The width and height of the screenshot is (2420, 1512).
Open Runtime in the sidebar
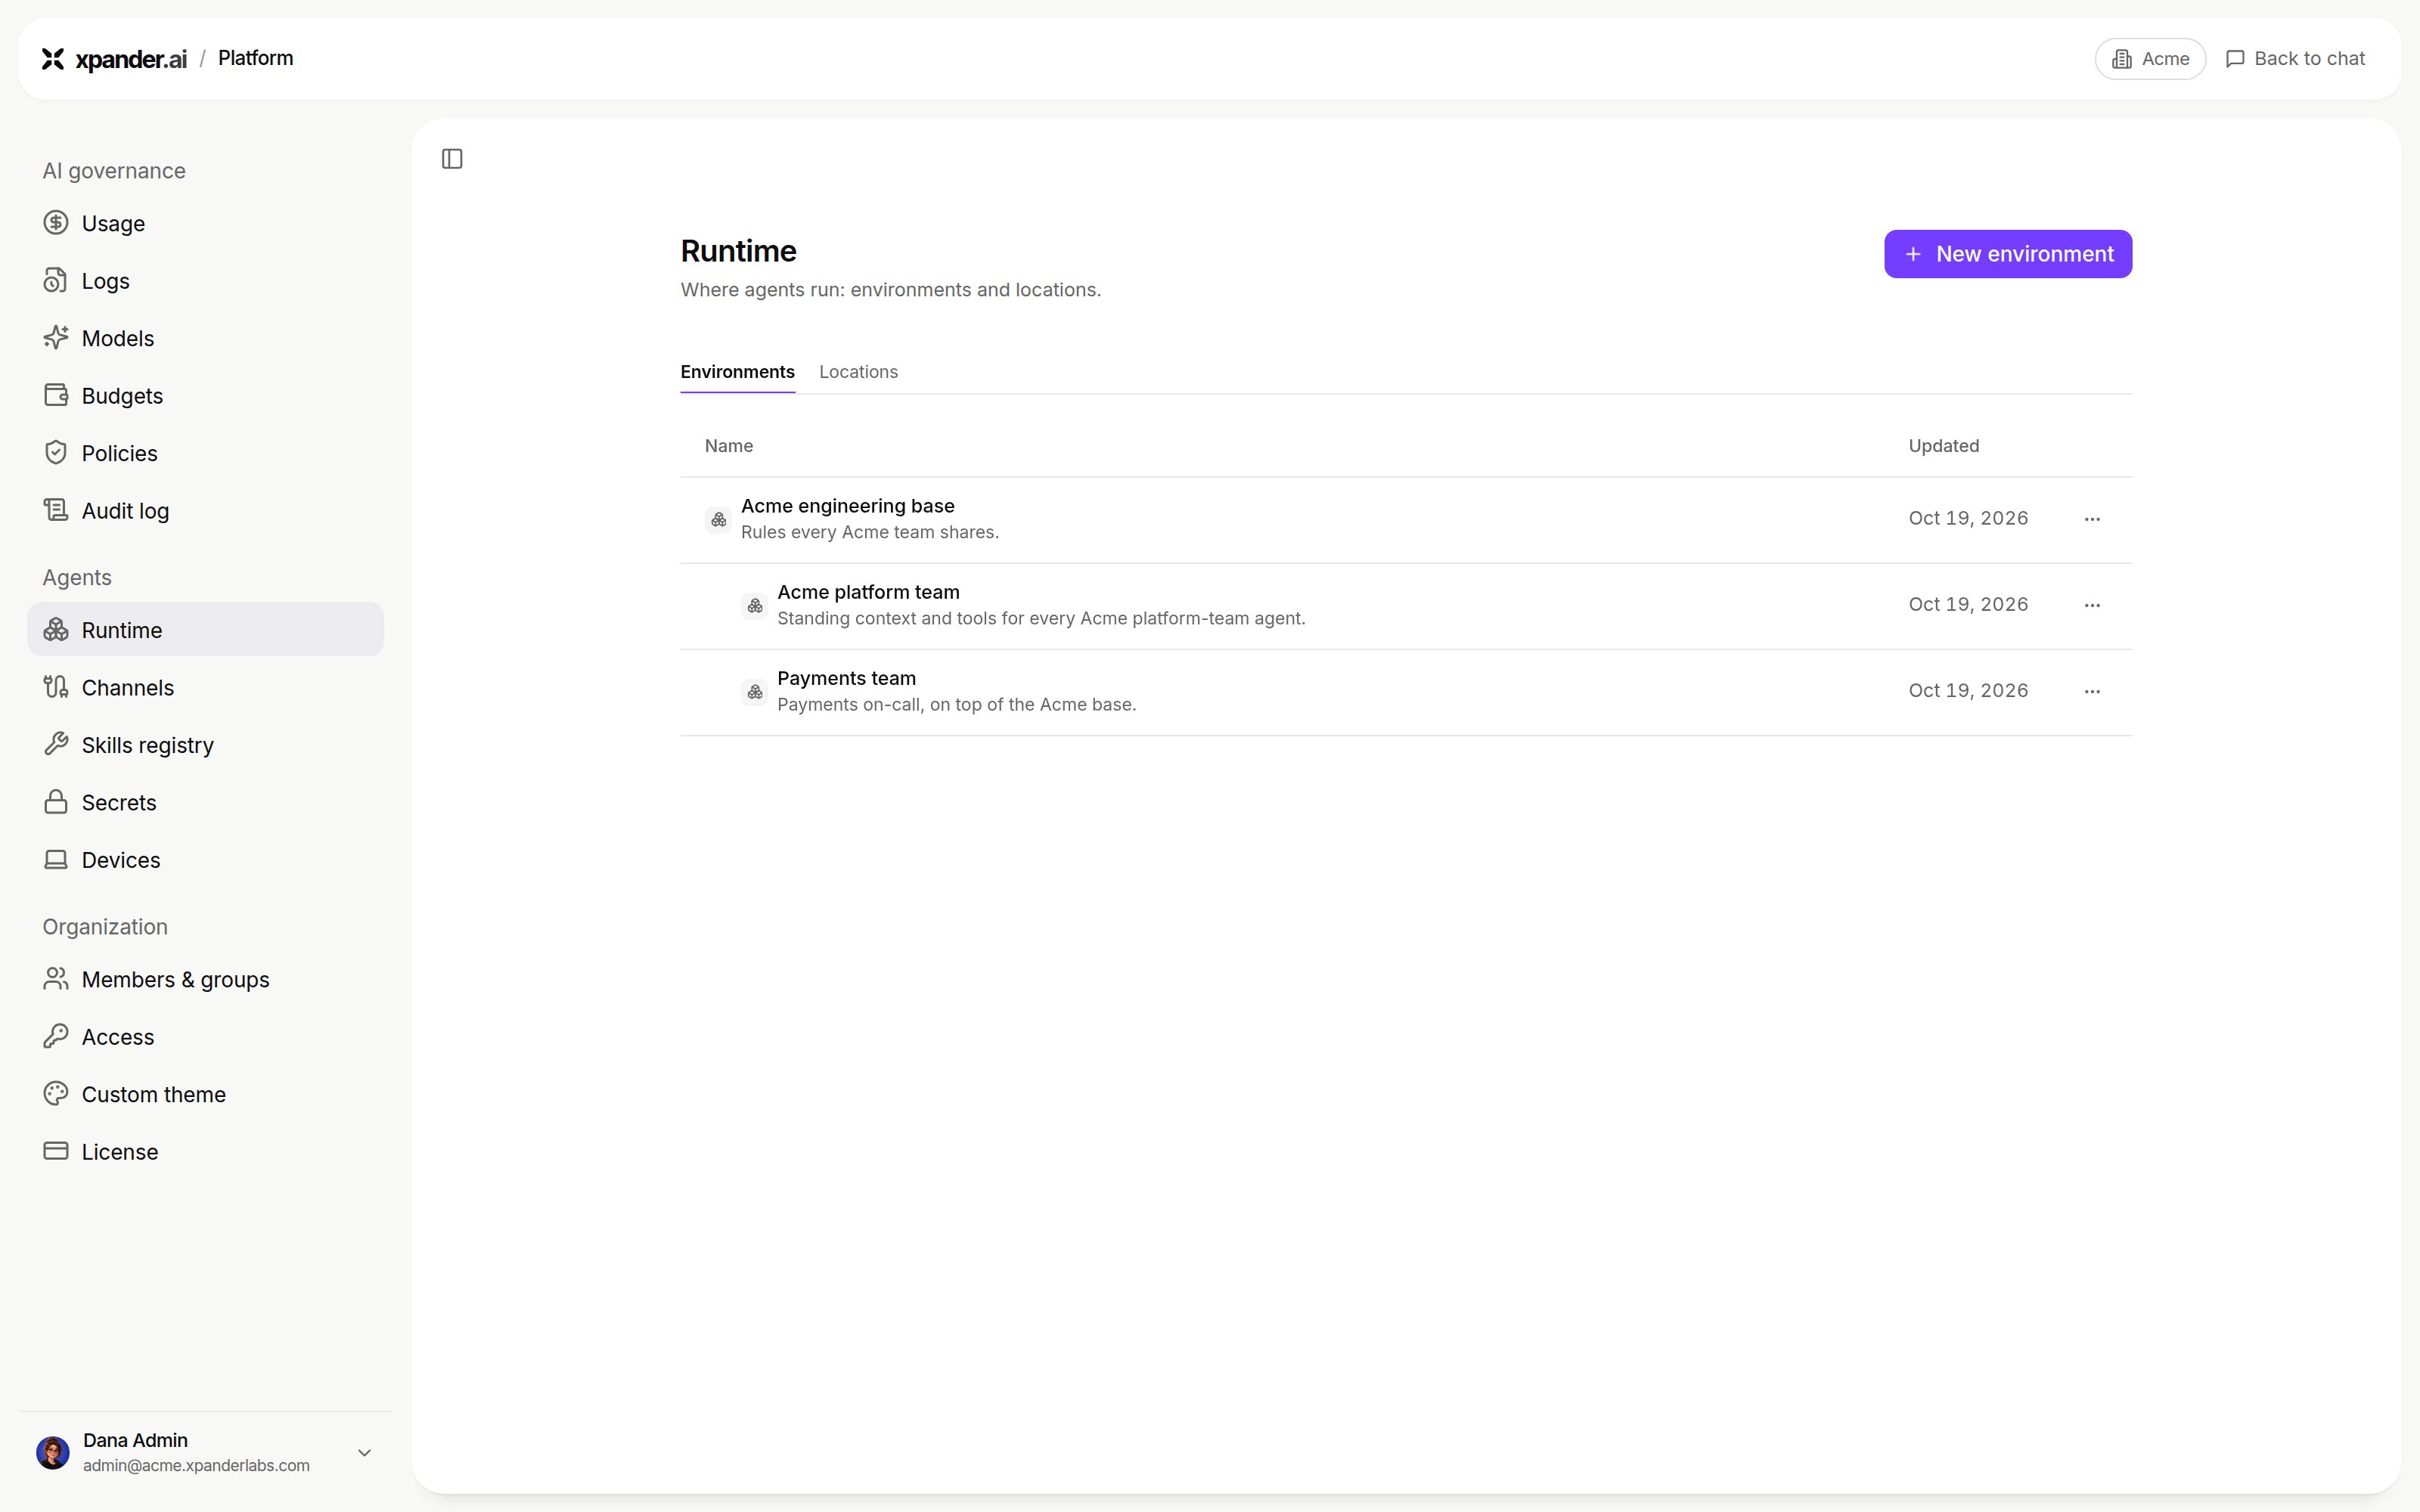click(x=205, y=629)
